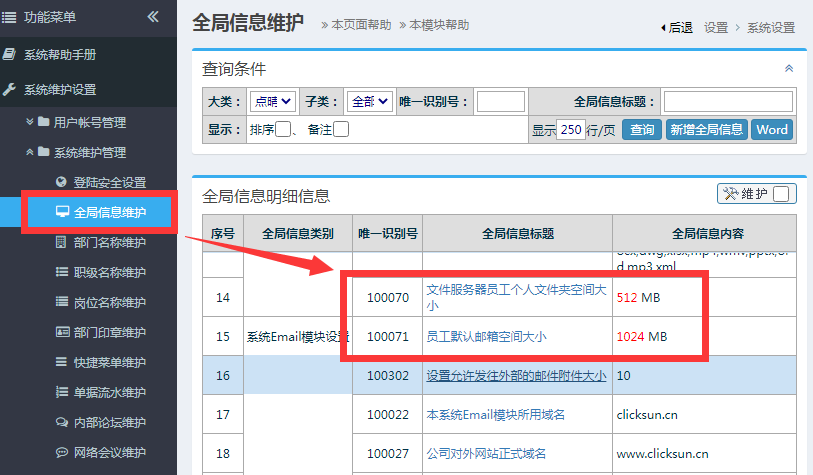Click the rows-per-page field showing 250
813x475 pixels.
[x=571, y=130]
